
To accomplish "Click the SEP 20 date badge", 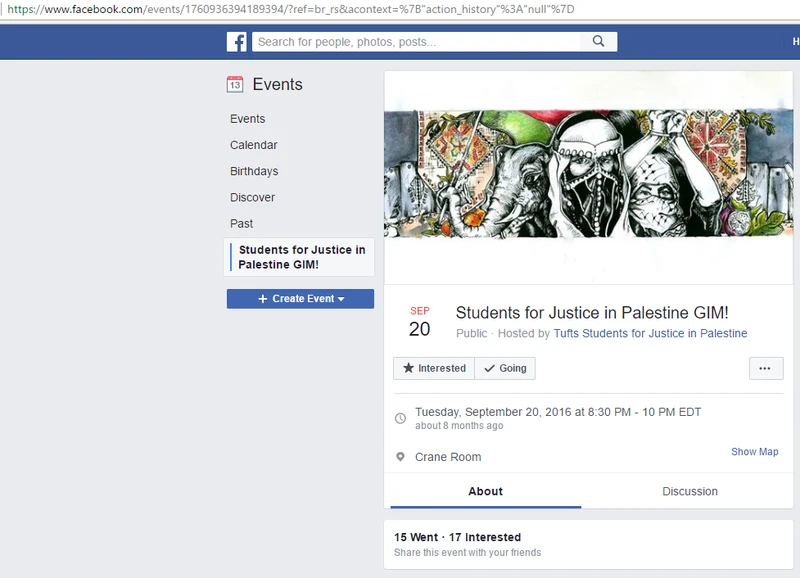I will 419,323.
